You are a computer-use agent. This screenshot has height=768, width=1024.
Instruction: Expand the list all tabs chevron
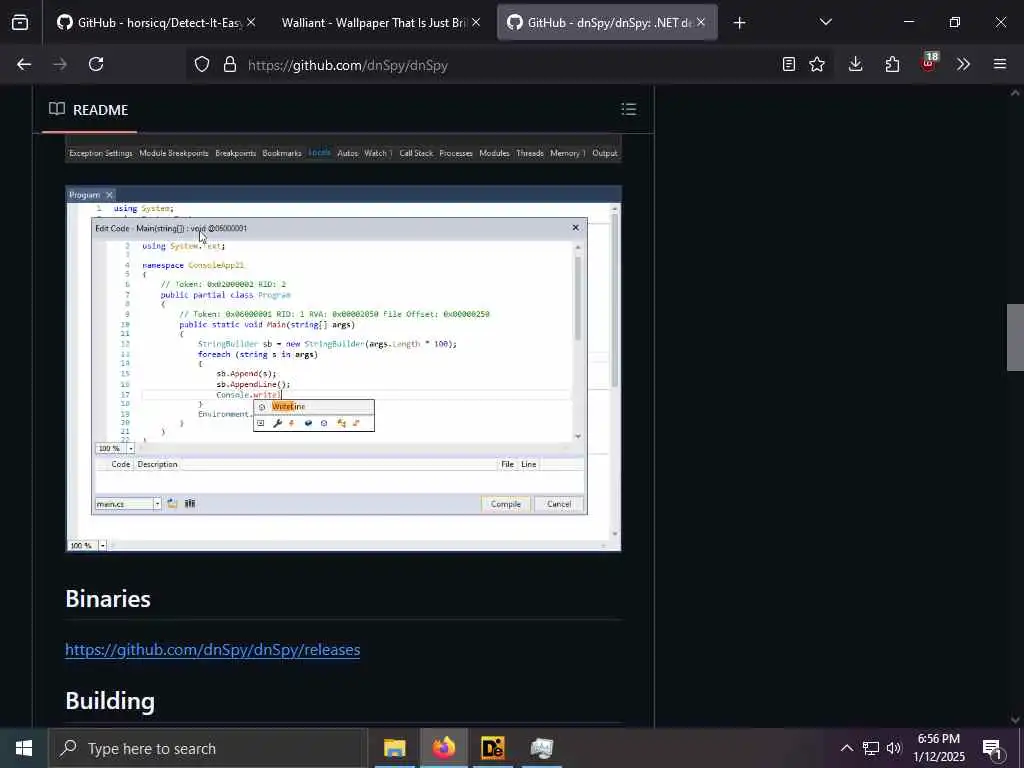(825, 23)
